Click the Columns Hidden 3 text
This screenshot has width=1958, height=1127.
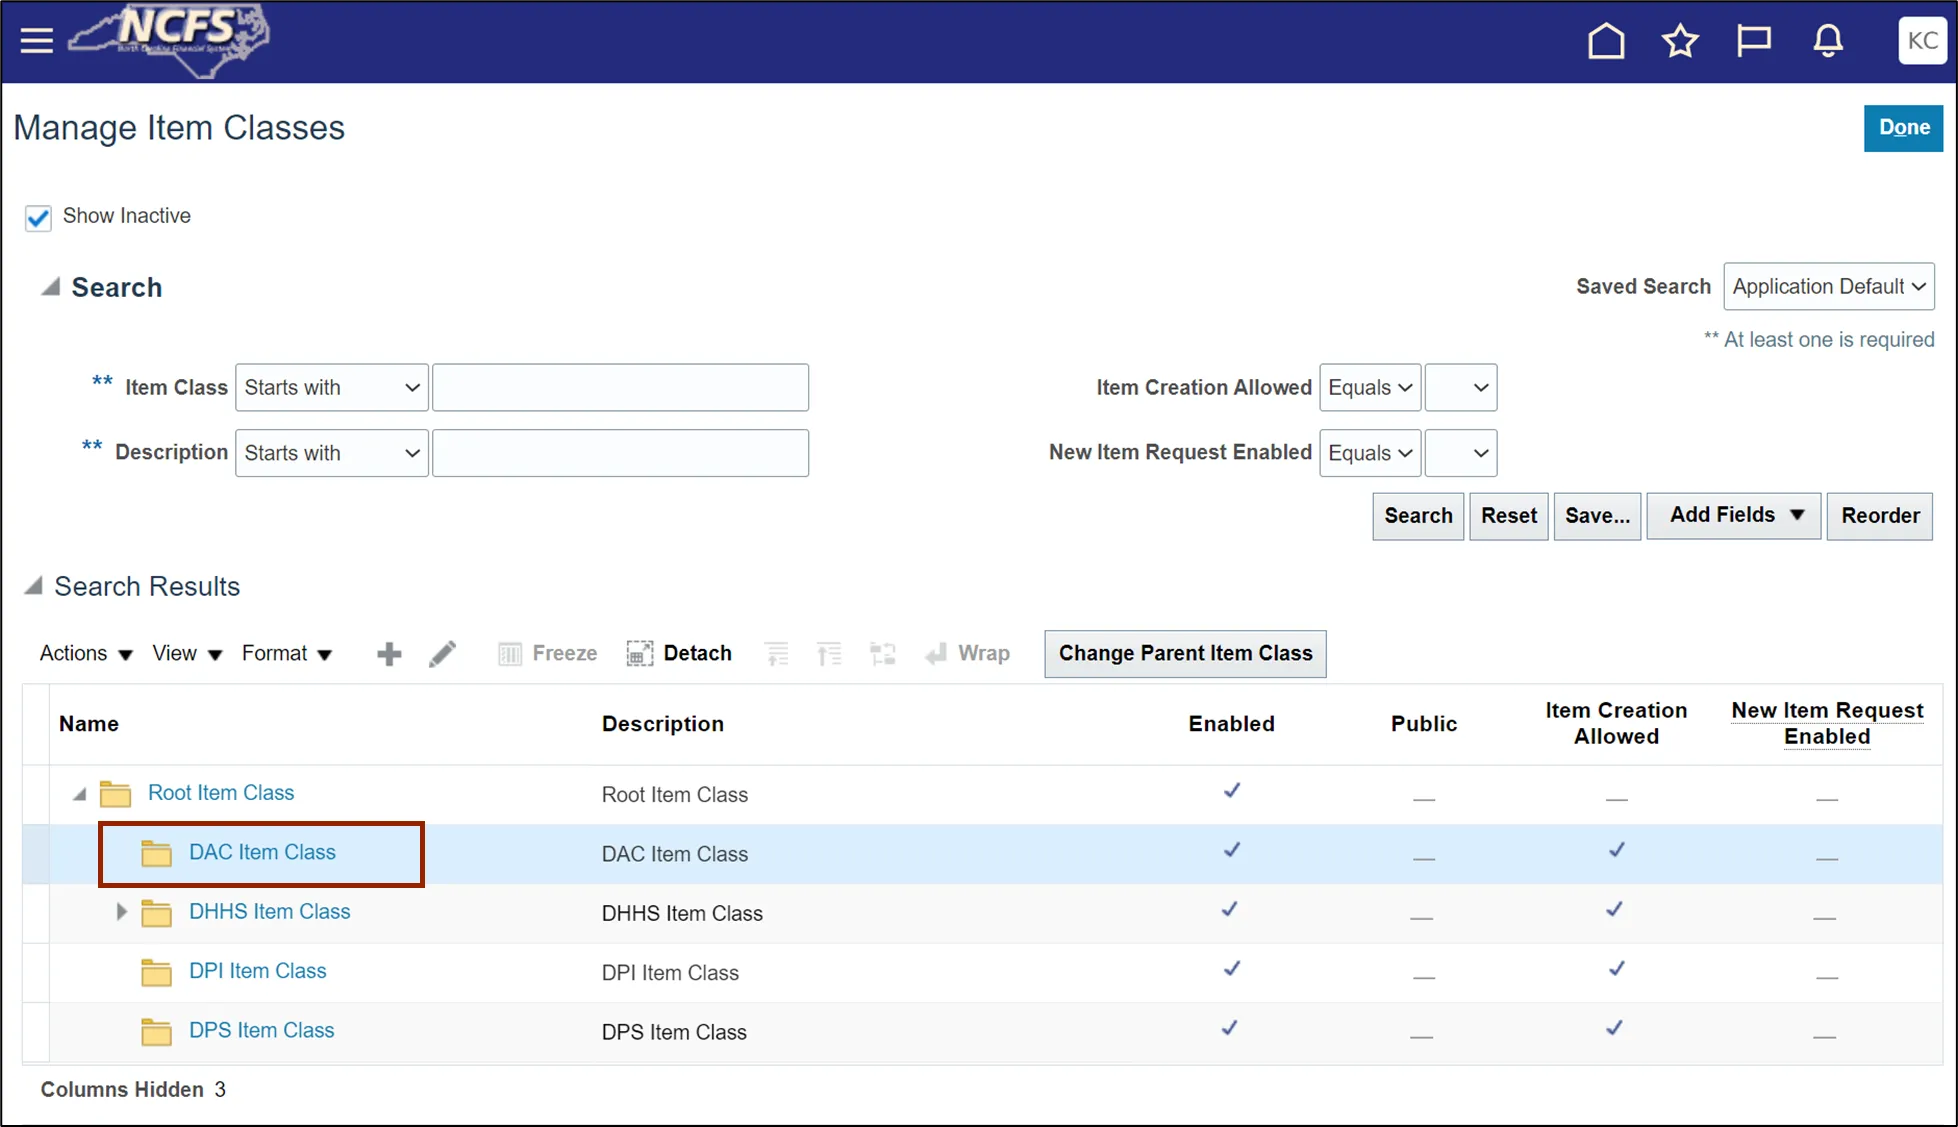tap(133, 1090)
